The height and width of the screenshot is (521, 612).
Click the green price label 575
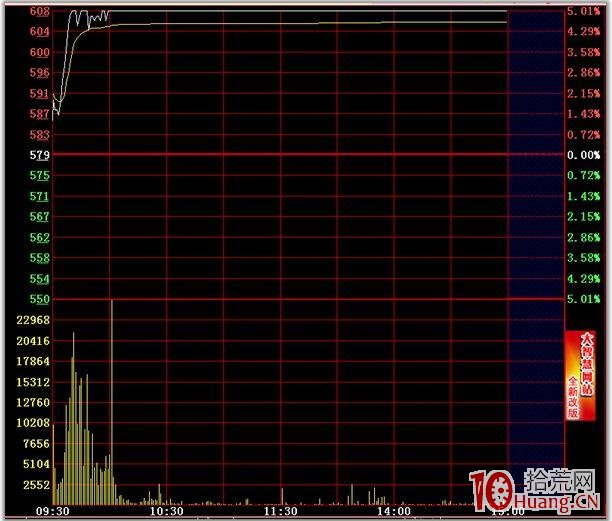40,176
